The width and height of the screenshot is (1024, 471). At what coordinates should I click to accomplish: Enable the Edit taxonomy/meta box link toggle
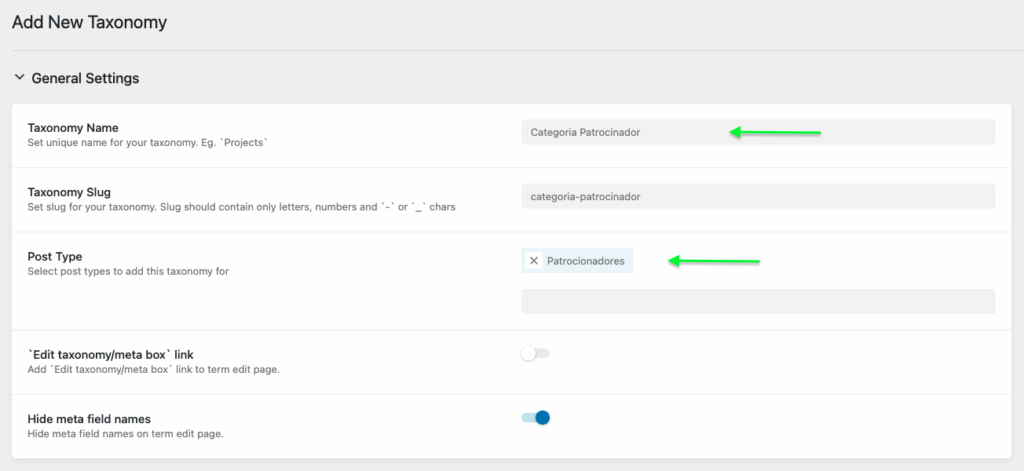point(535,354)
